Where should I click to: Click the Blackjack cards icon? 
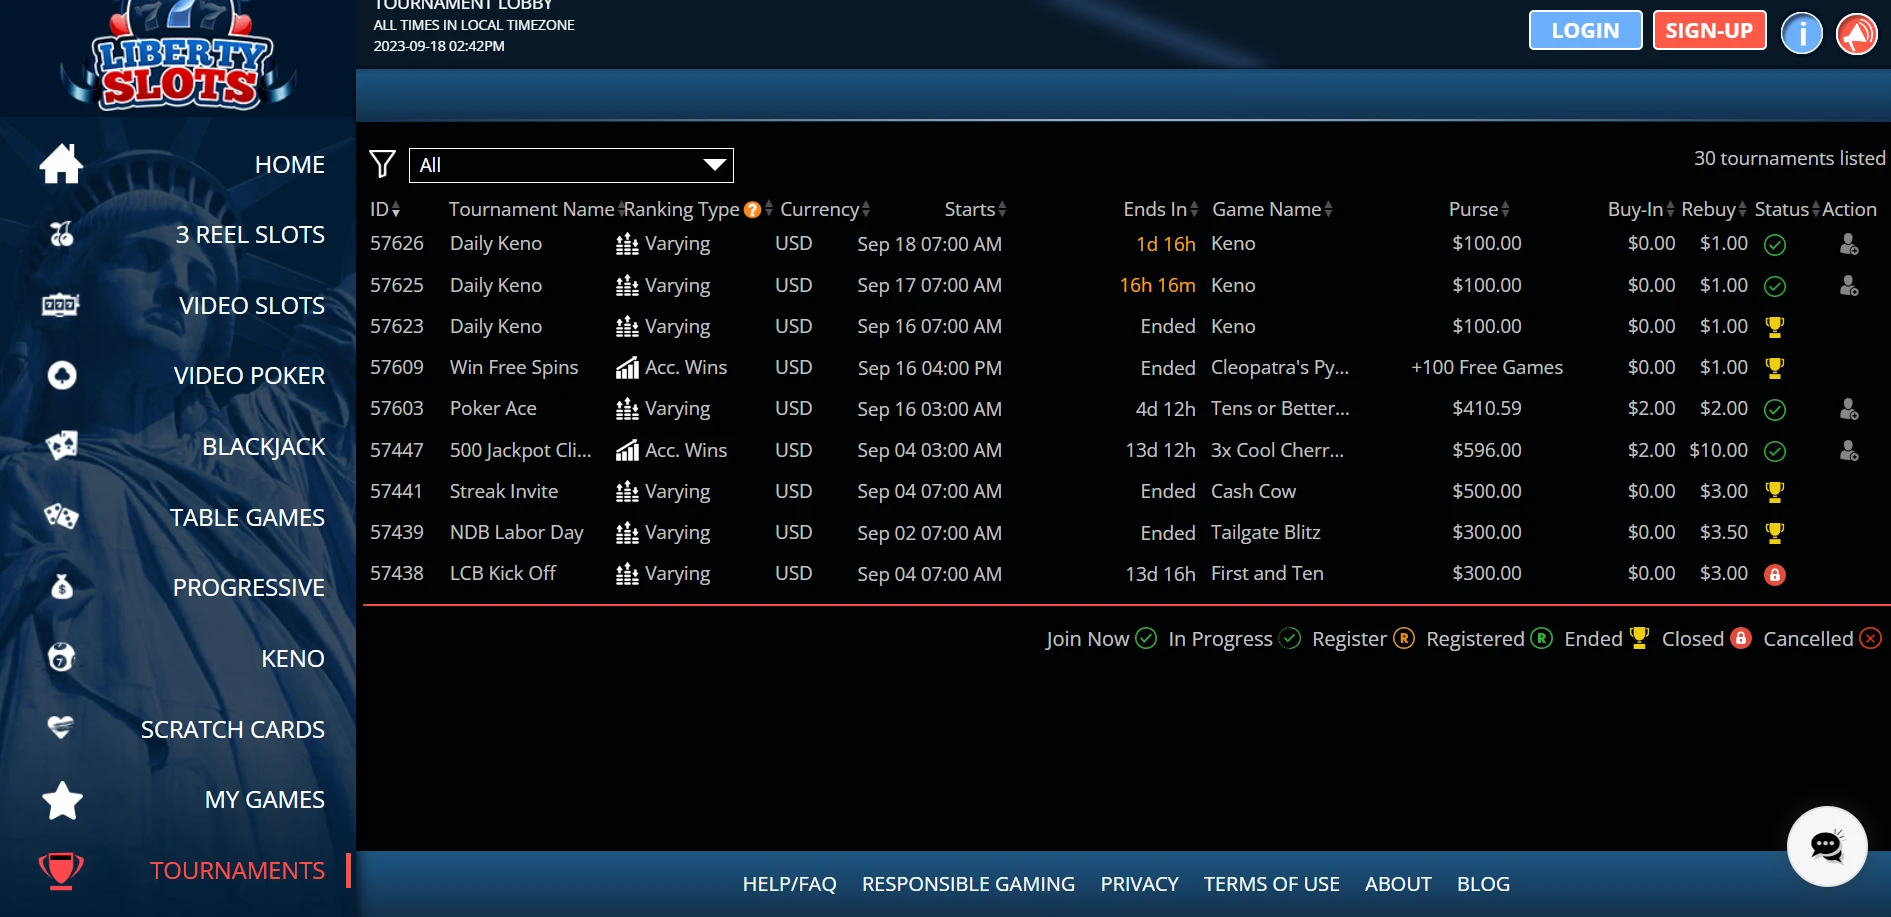click(x=62, y=446)
